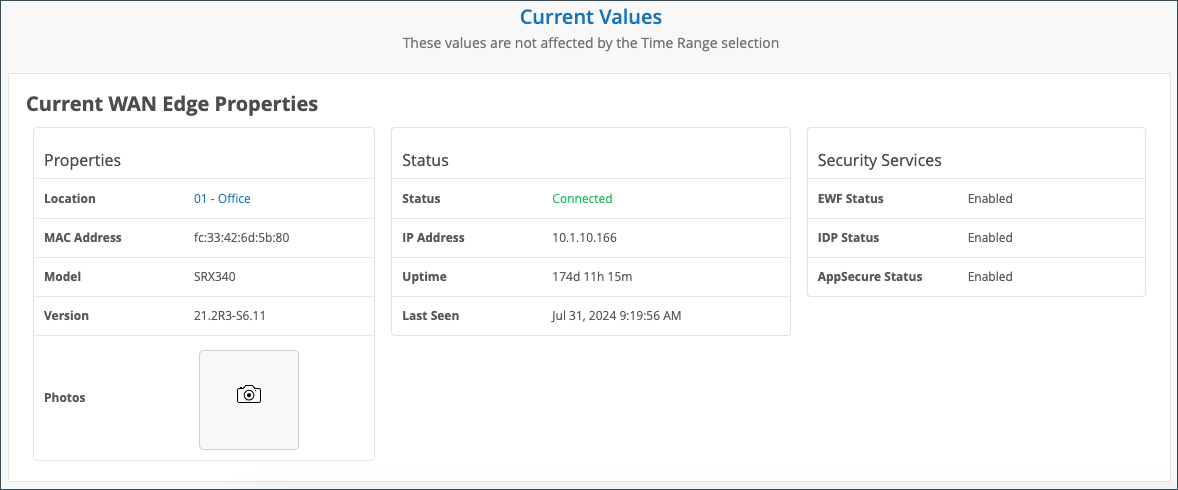Click the MAC Address field label
This screenshot has width=1178, height=490.
83,238
